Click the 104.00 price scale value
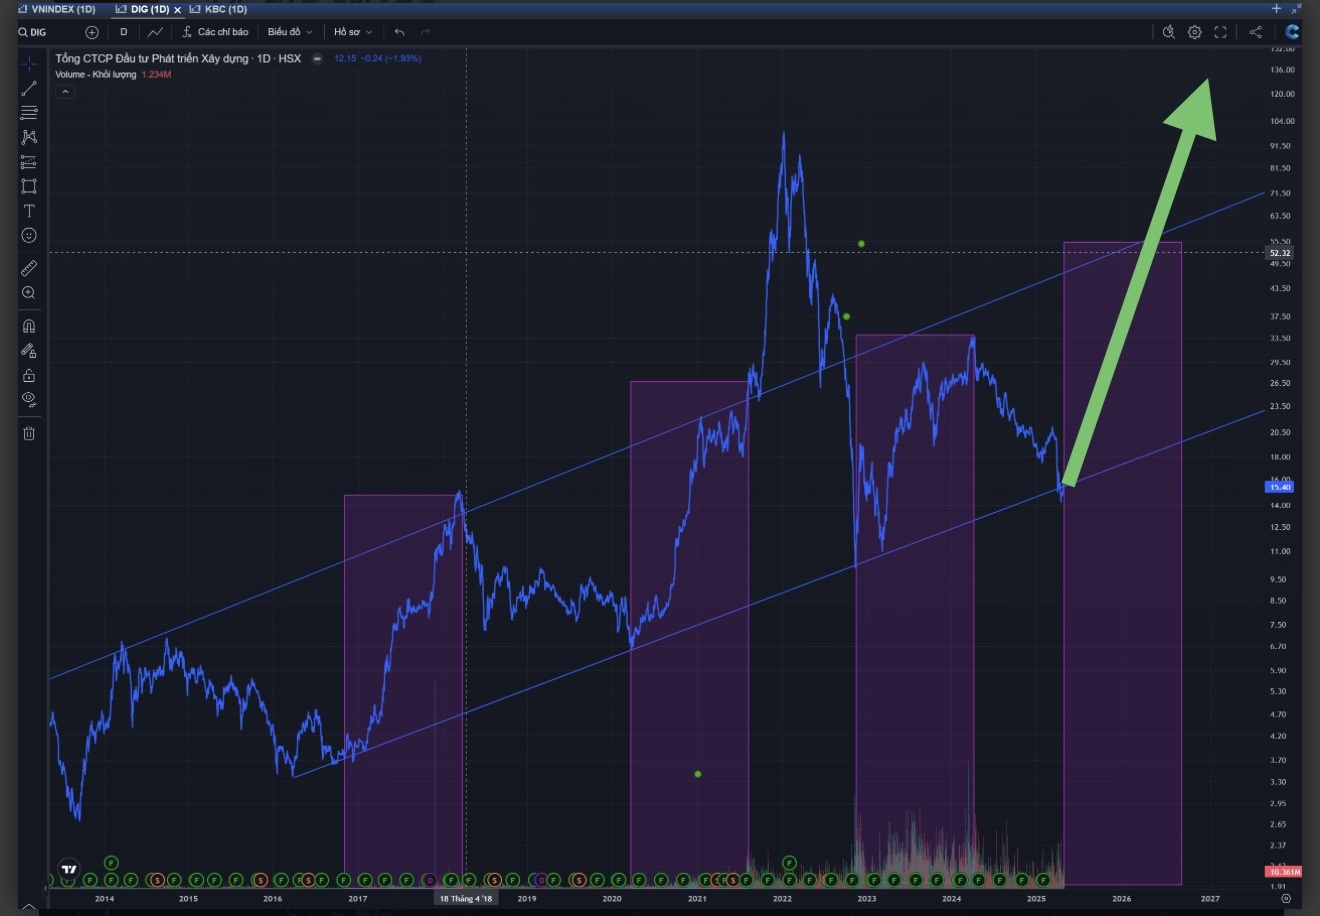This screenshot has width=1320, height=916. (x=1282, y=121)
